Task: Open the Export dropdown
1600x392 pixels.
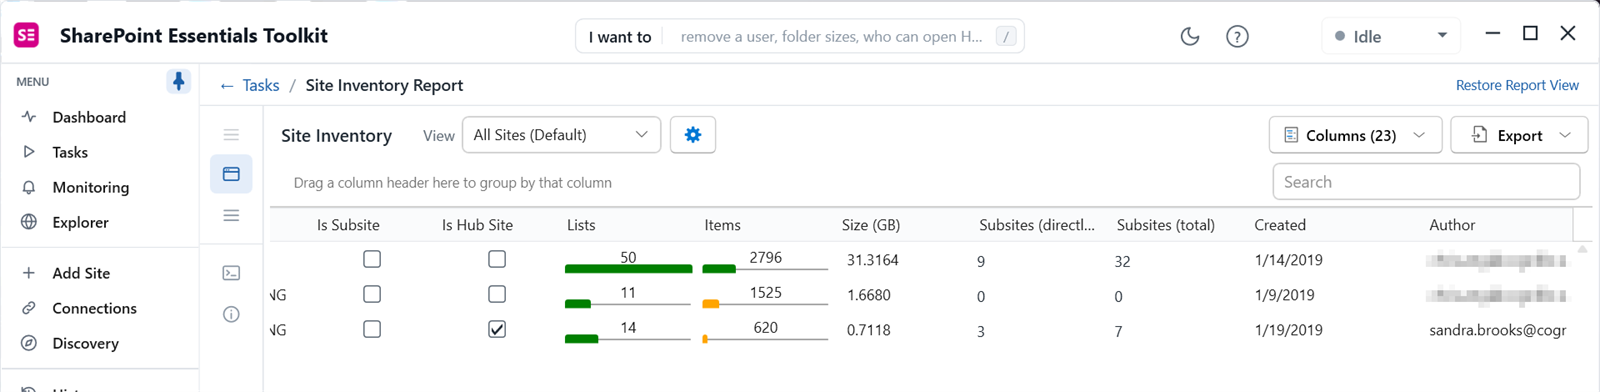Action: point(1519,135)
